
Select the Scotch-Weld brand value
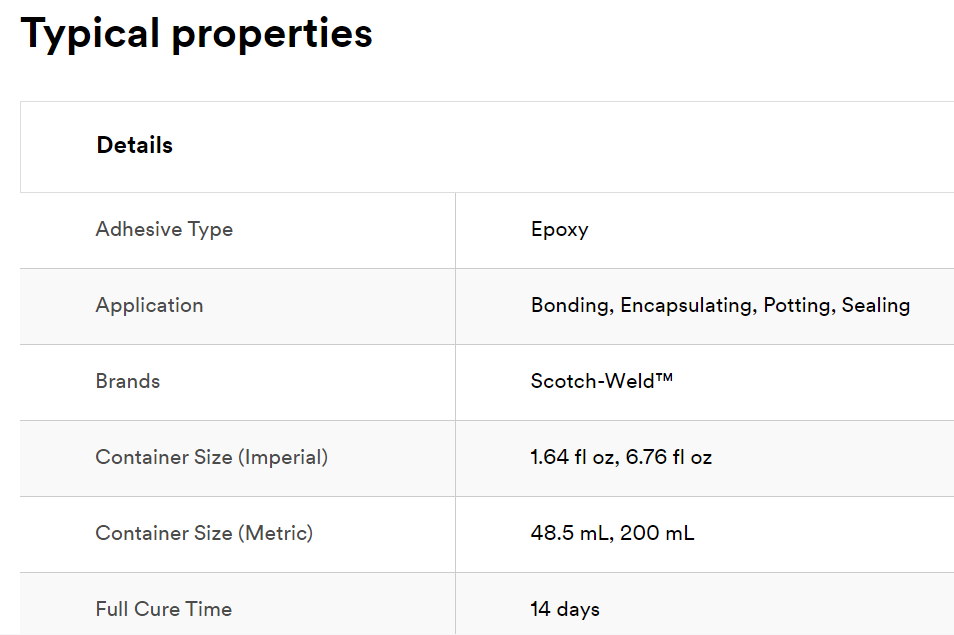click(x=602, y=381)
